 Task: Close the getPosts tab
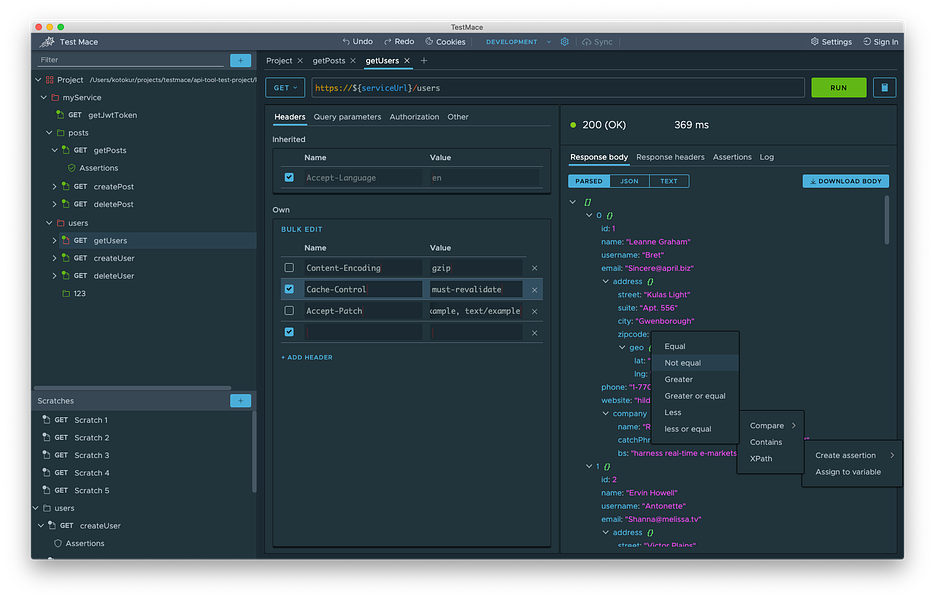point(353,61)
